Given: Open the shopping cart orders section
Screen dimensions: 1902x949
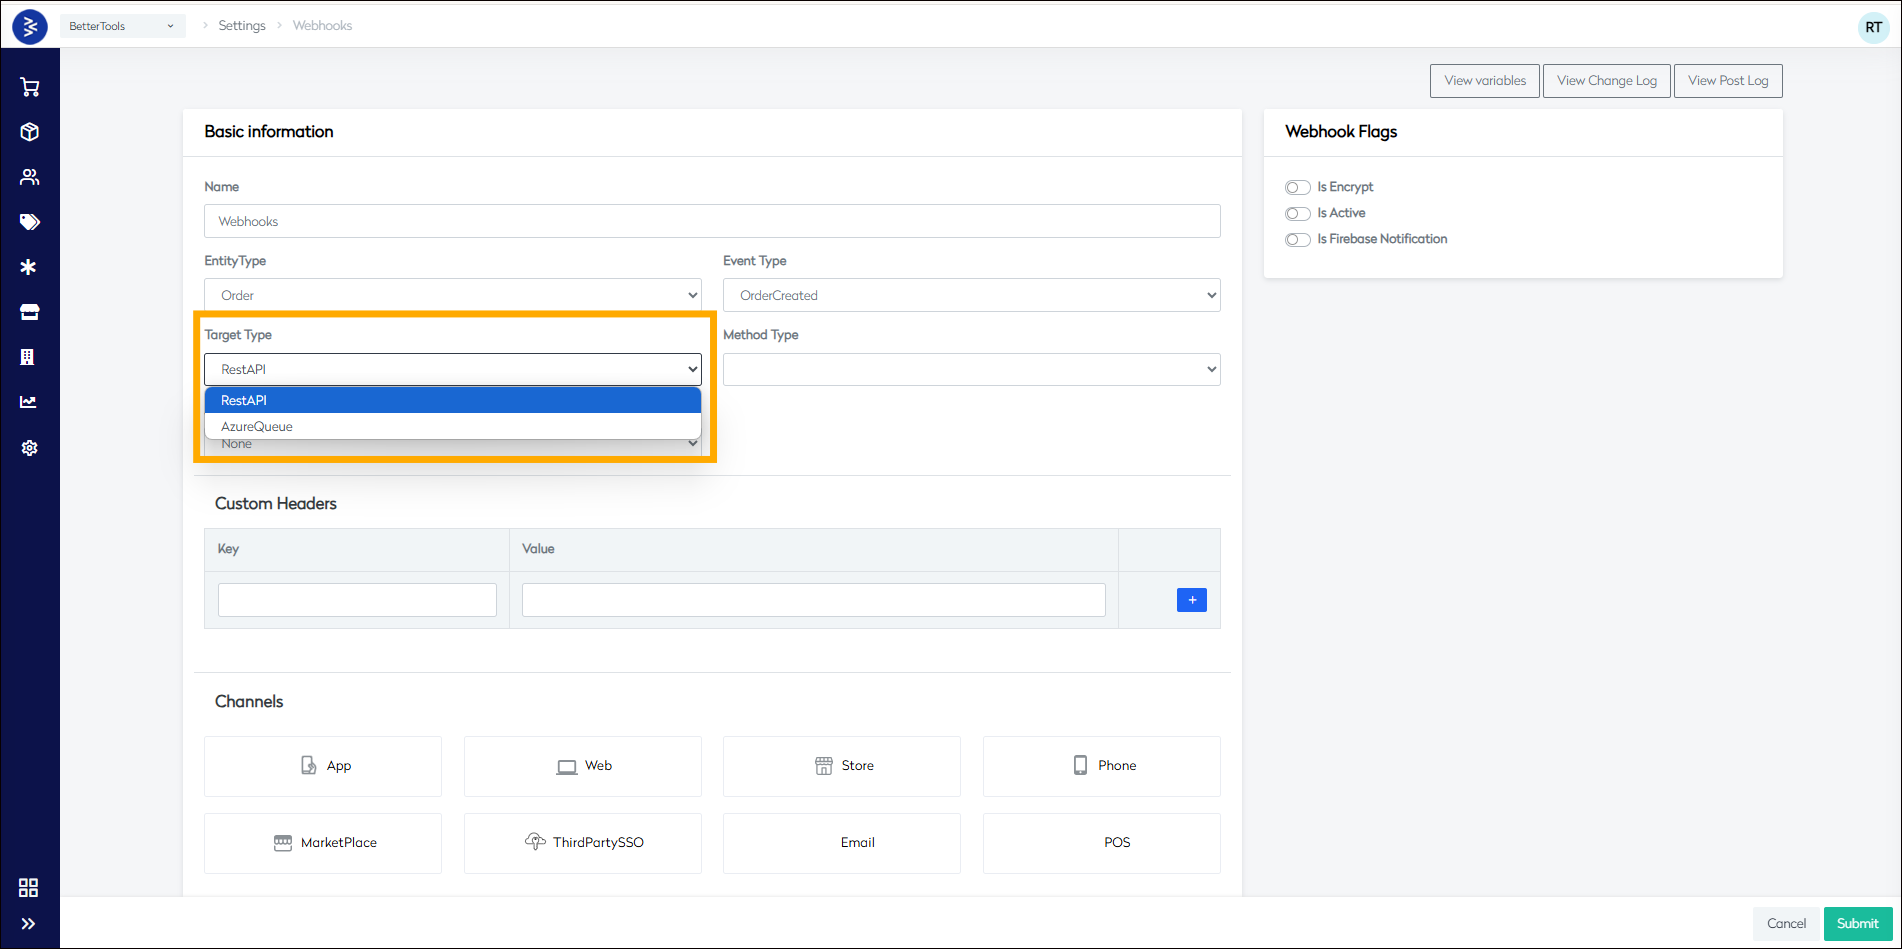Looking at the screenshot, I should (x=30, y=87).
